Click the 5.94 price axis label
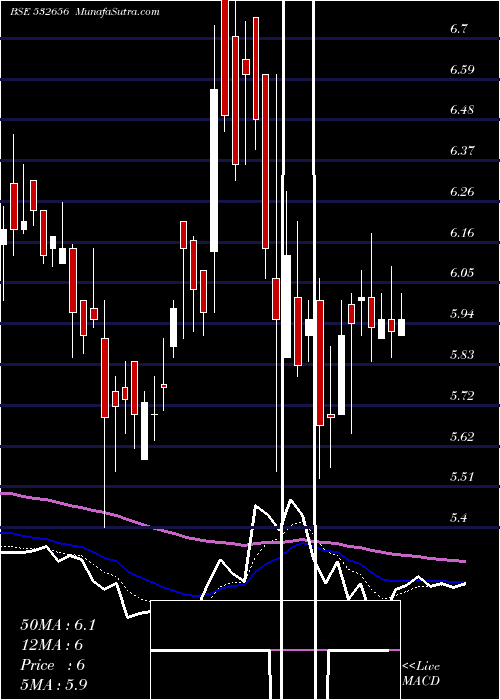 462,314
